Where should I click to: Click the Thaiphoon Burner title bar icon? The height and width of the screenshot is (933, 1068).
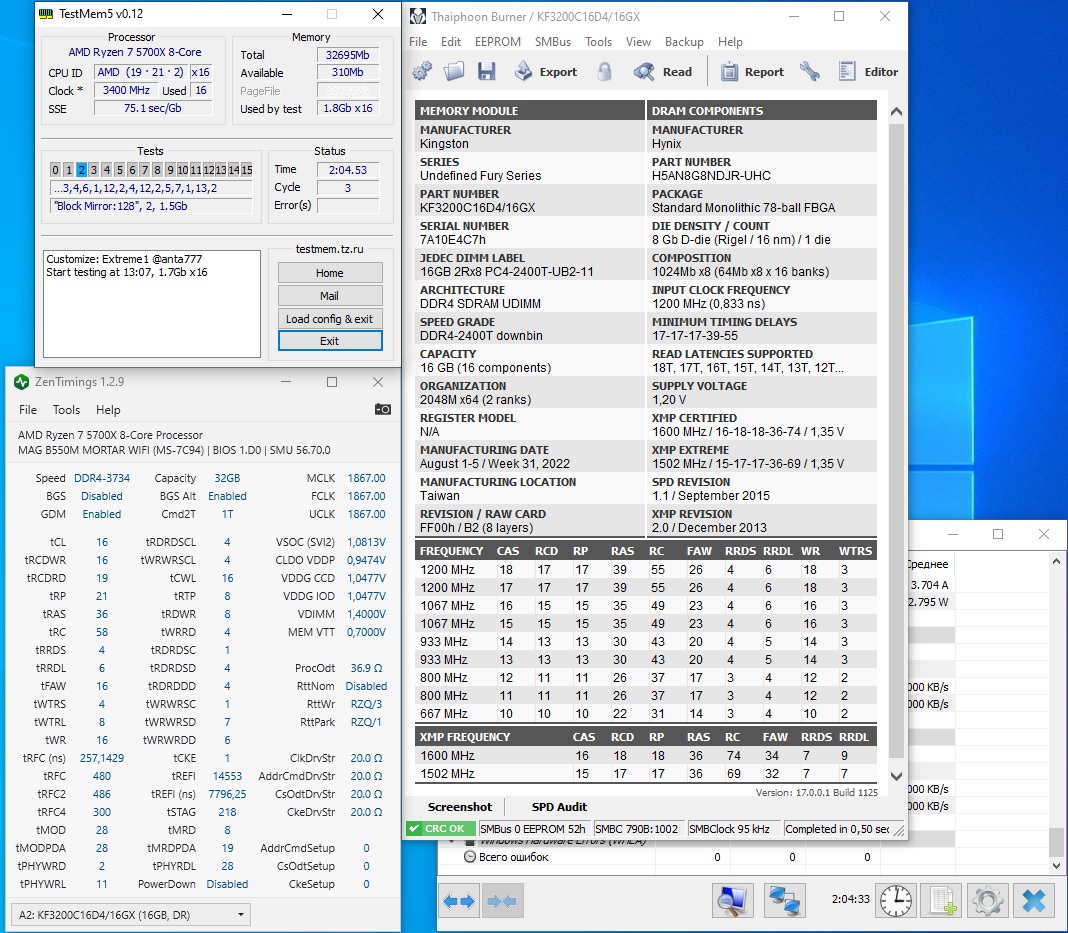pyautogui.click(x=418, y=16)
